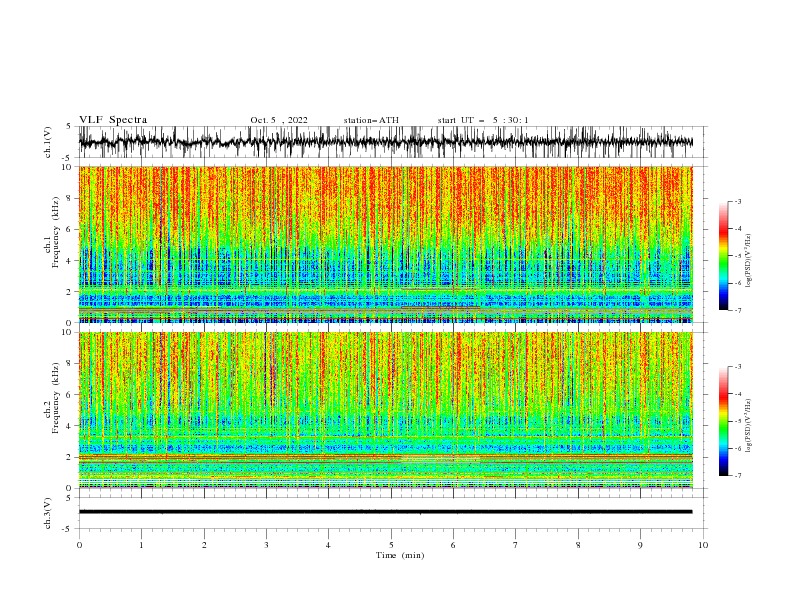Viewport: 792px width, 612px height.
Task: Click time axis tick label "7"
Action: [x=516, y=545]
